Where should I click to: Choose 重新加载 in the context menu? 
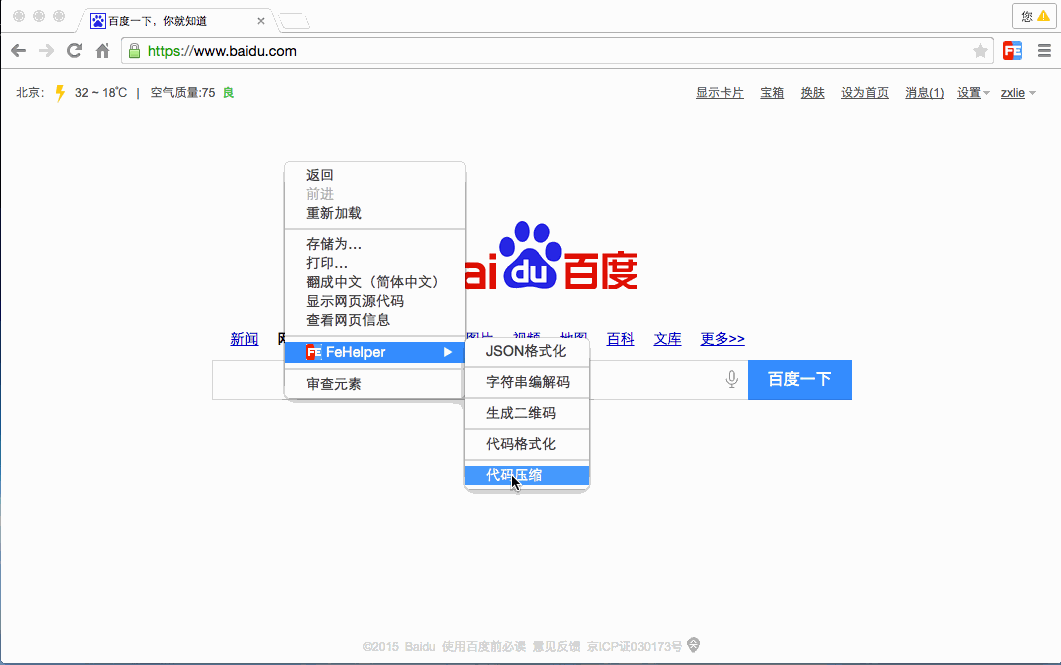375,213
